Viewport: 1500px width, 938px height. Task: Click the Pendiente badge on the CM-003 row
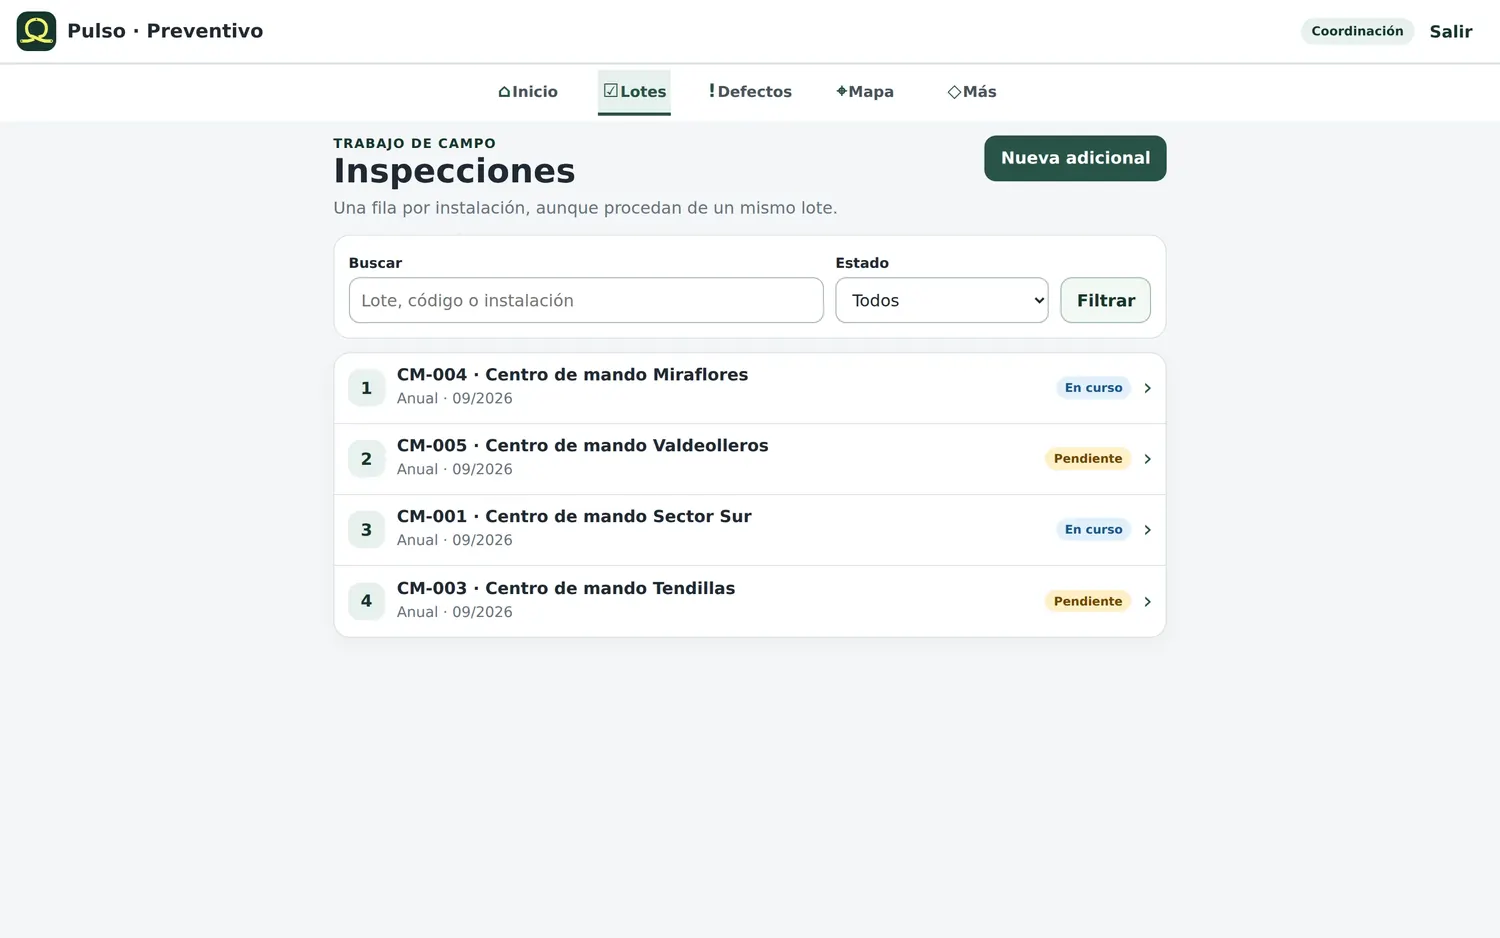coord(1088,602)
